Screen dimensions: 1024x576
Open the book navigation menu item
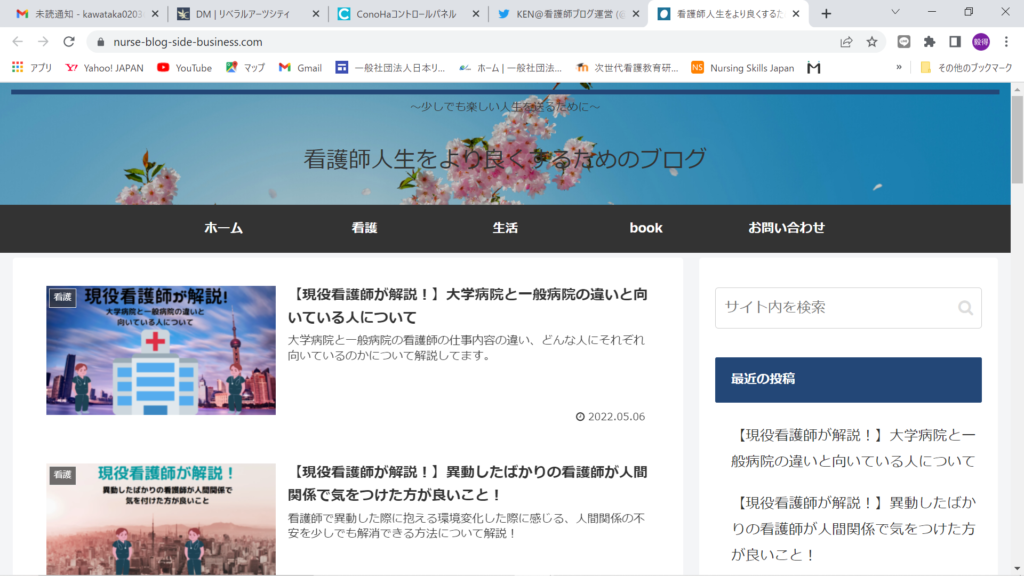(646, 228)
